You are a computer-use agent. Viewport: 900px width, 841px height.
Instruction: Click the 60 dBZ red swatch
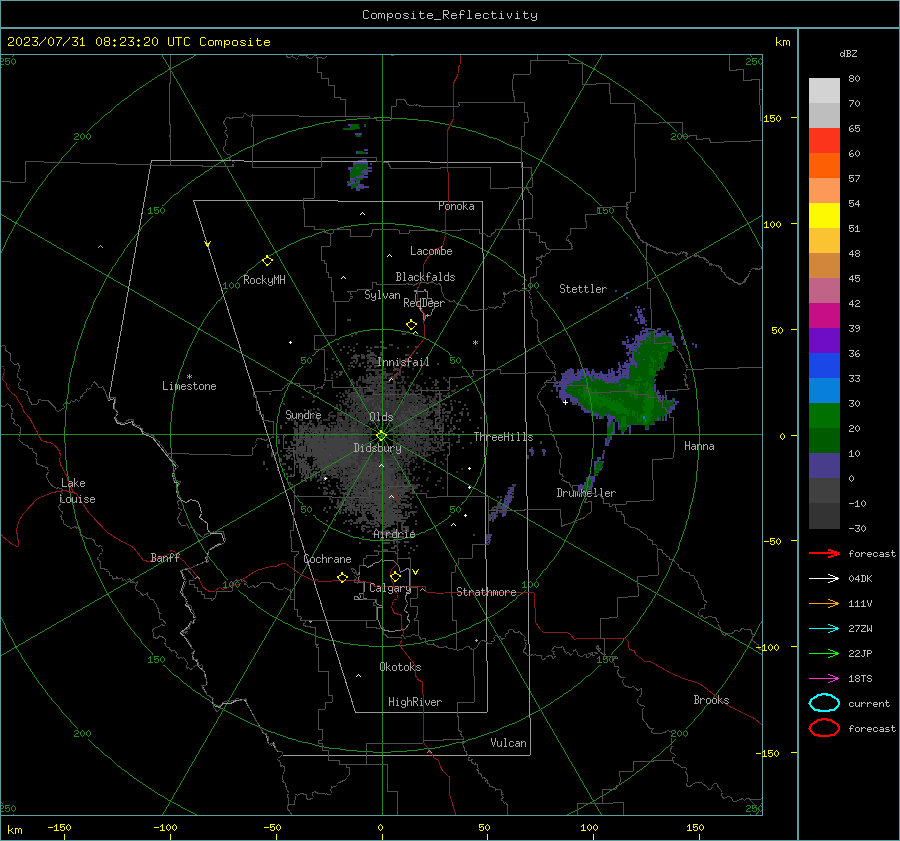click(824, 140)
